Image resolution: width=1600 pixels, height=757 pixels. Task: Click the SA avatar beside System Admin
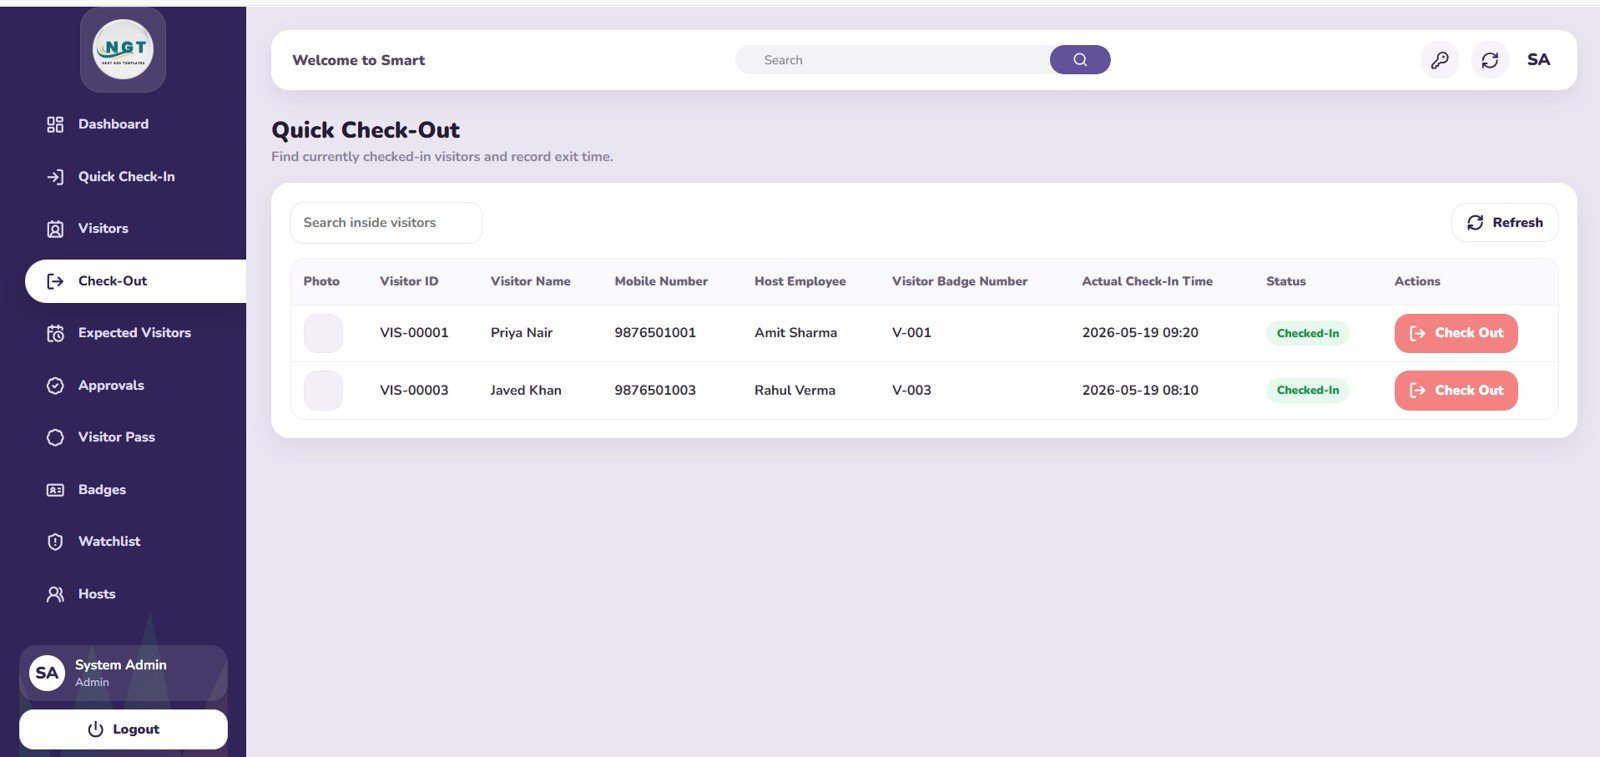47,673
